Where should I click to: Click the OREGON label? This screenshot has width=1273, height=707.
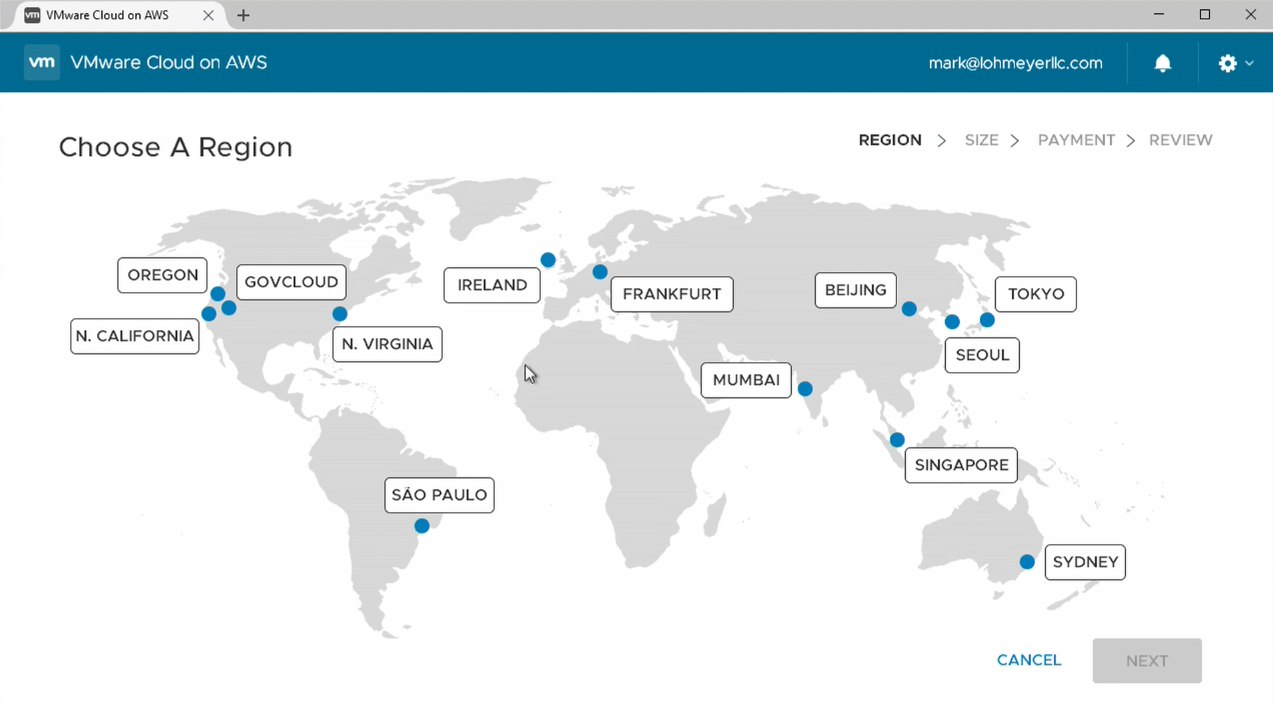162,275
